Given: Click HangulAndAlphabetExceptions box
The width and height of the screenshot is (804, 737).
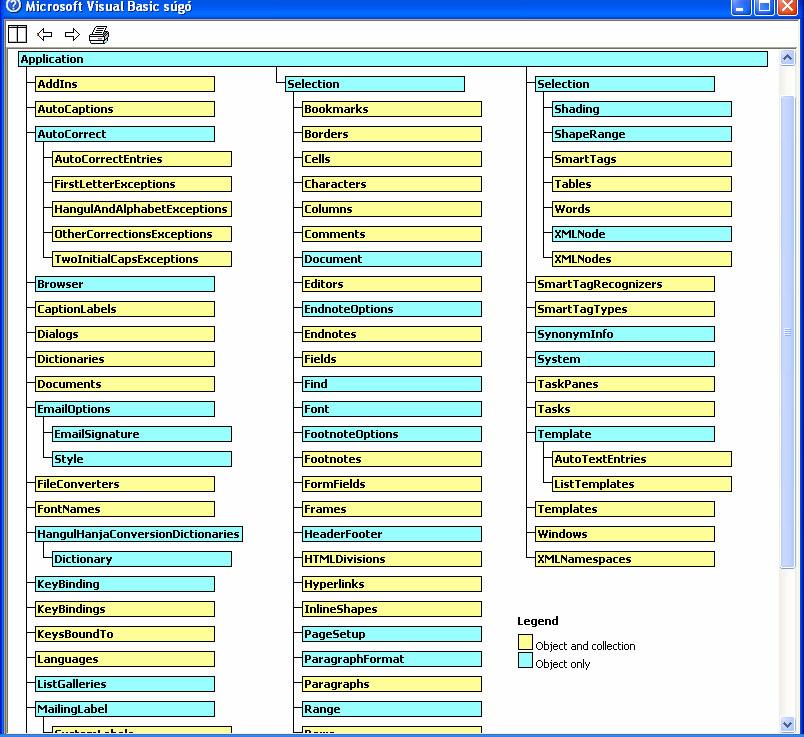Looking at the screenshot, I should point(142,209).
